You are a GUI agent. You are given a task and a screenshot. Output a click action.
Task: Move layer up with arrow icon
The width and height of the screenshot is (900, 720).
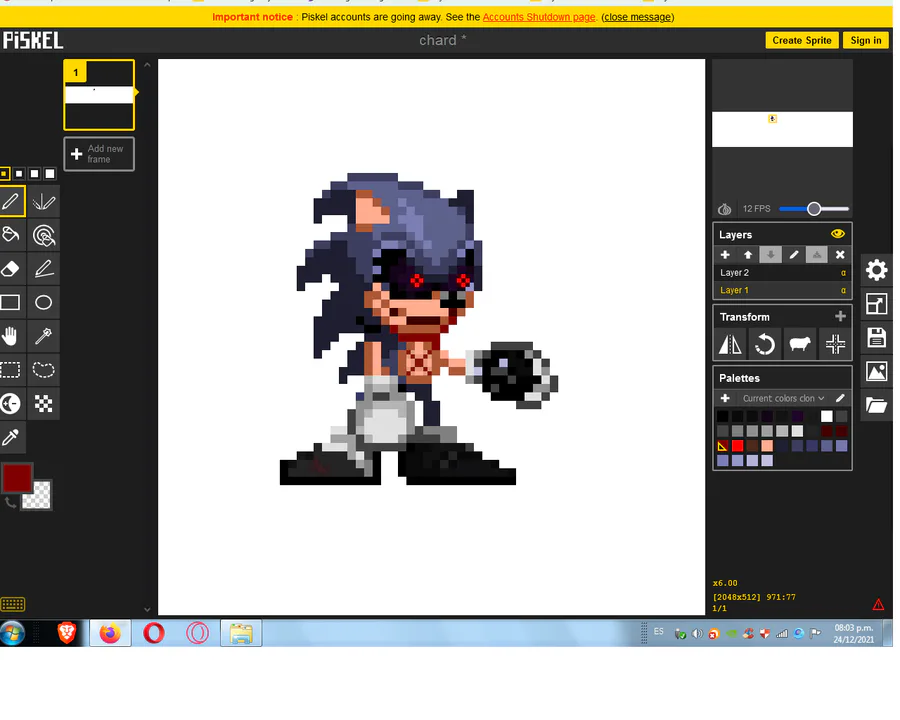coord(748,254)
